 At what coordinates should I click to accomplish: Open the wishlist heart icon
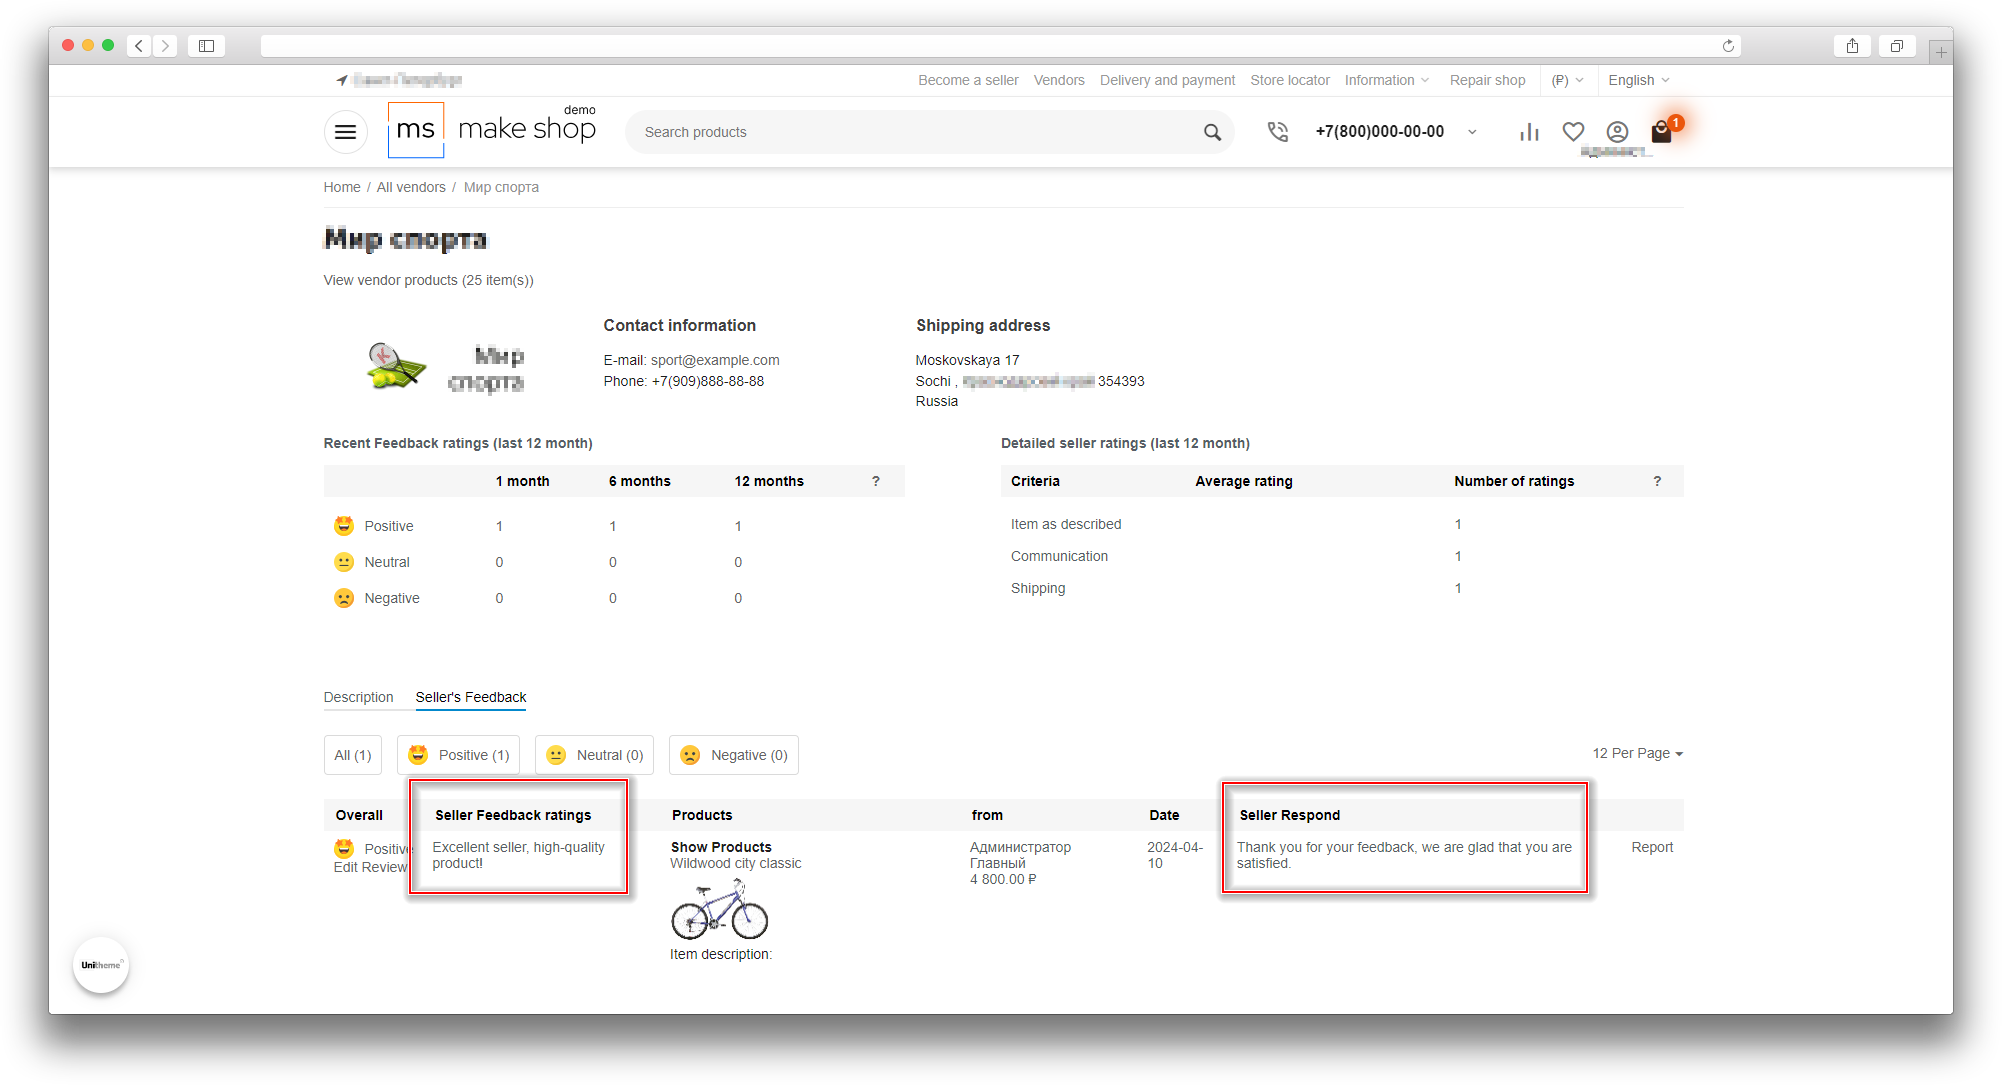[1573, 132]
